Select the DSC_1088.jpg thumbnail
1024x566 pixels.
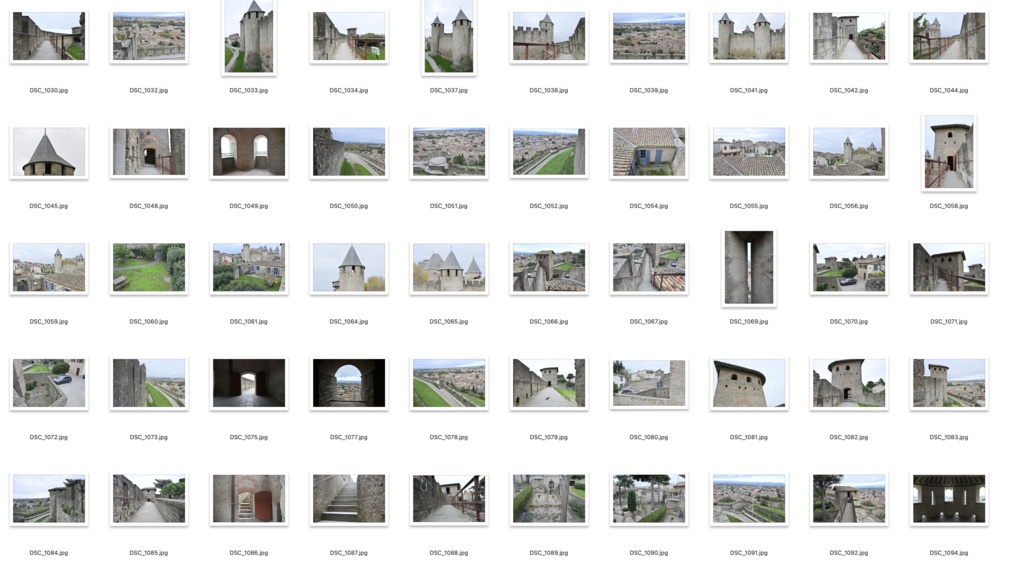pos(449,499)
